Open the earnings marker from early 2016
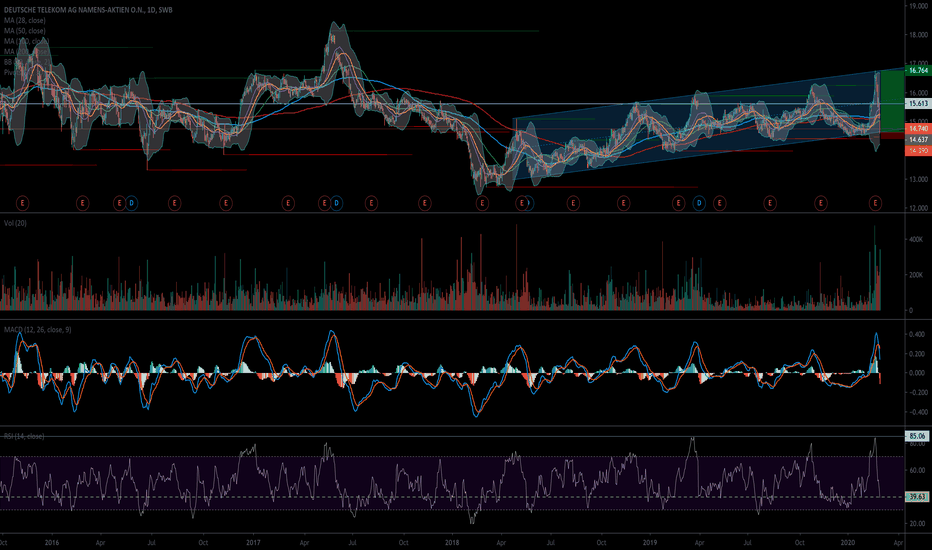This screenshot has width=932, height=550. point(83,203)
